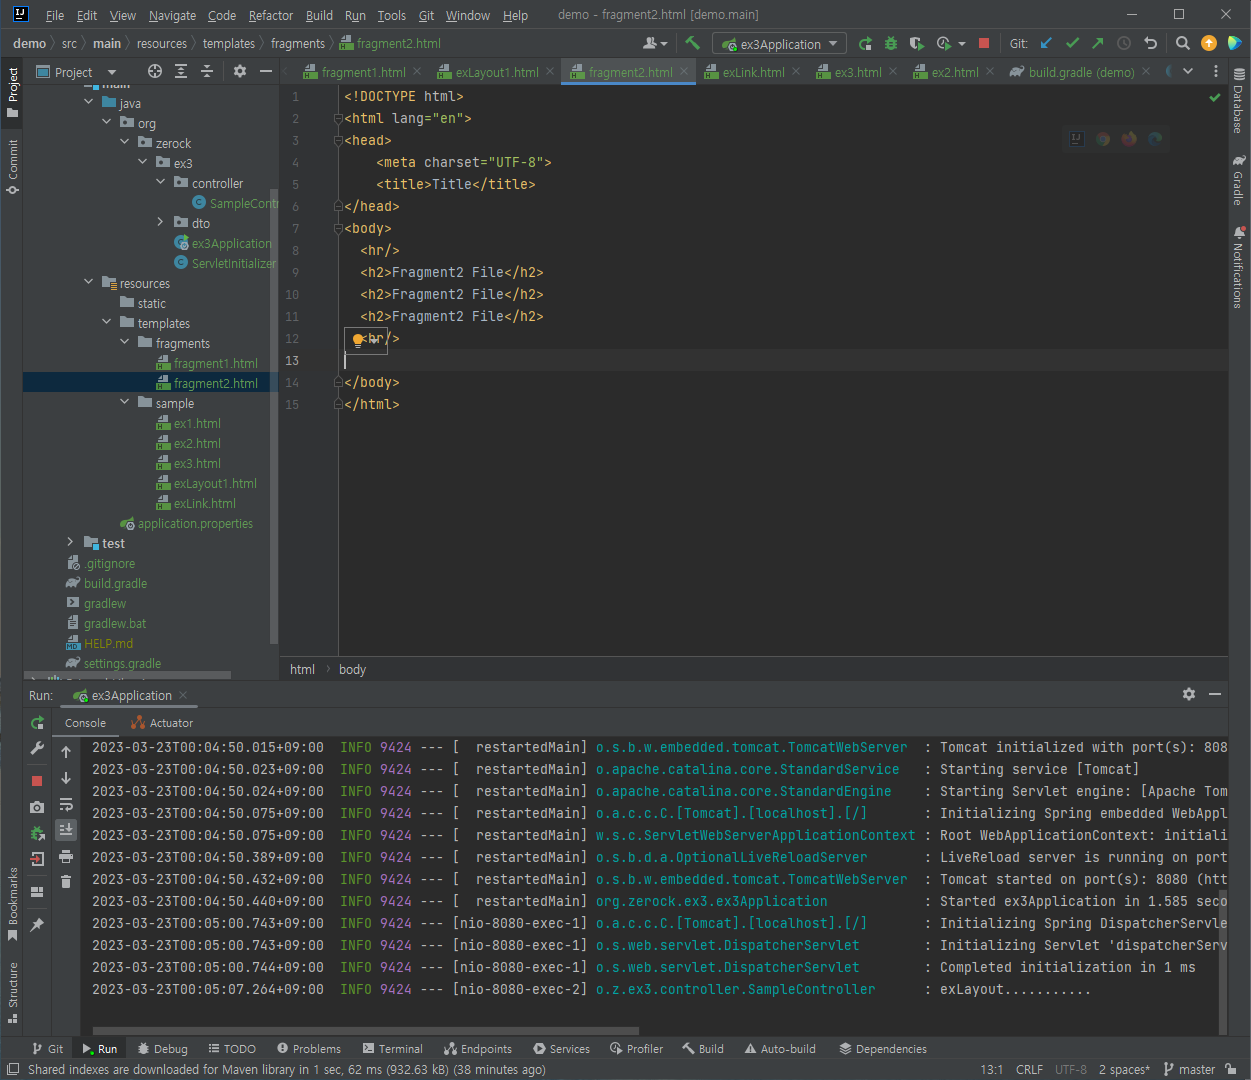The width and height of the screenshot is (1251, 1080).
Task: Stop the application from the main toolbar
Action: [x=984, y=43]
